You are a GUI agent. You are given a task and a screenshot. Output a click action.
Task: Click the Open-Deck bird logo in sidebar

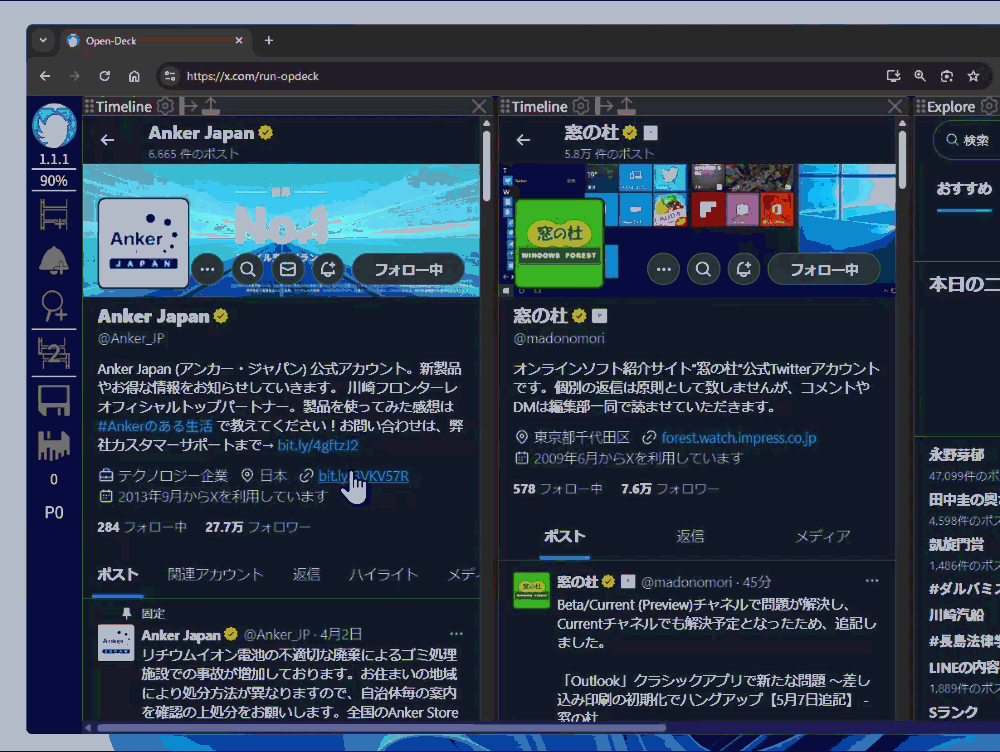tap(54, 126)
